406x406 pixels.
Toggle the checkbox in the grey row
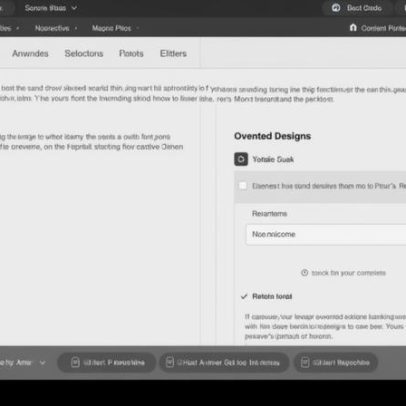point(243,186)
